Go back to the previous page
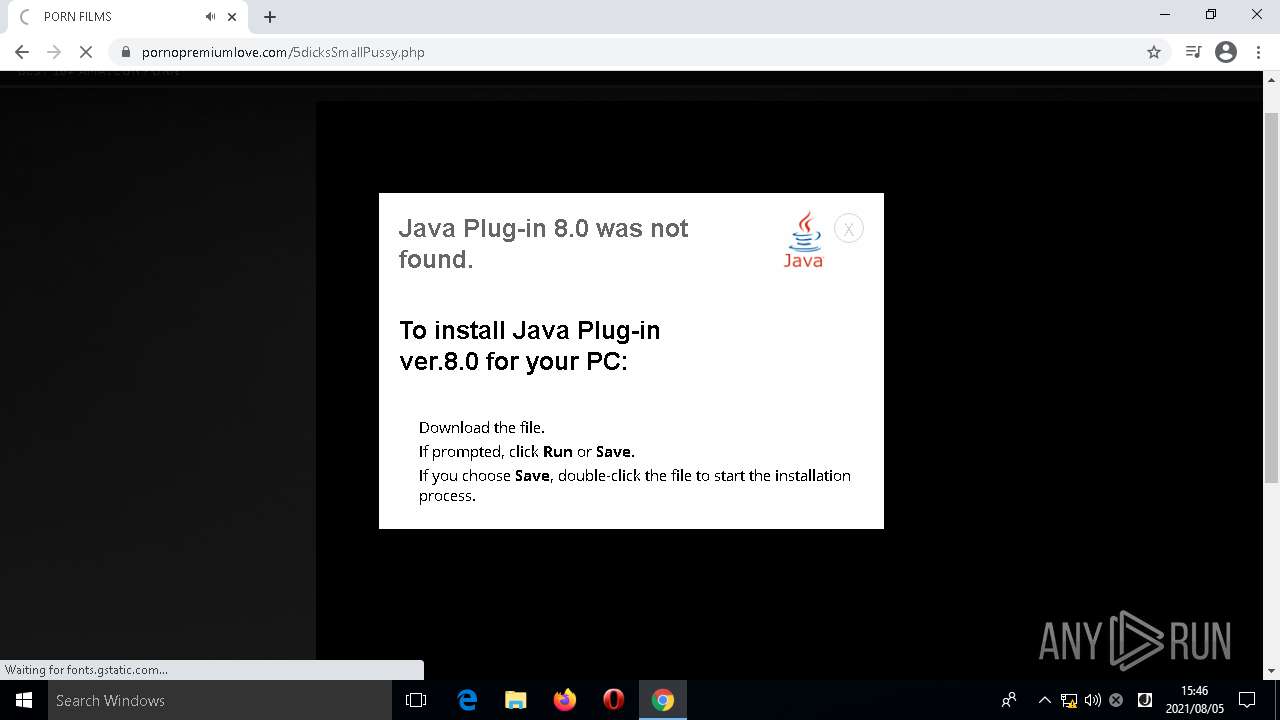The height and width of the screenshot is (720, 1280). click(22, 52)
